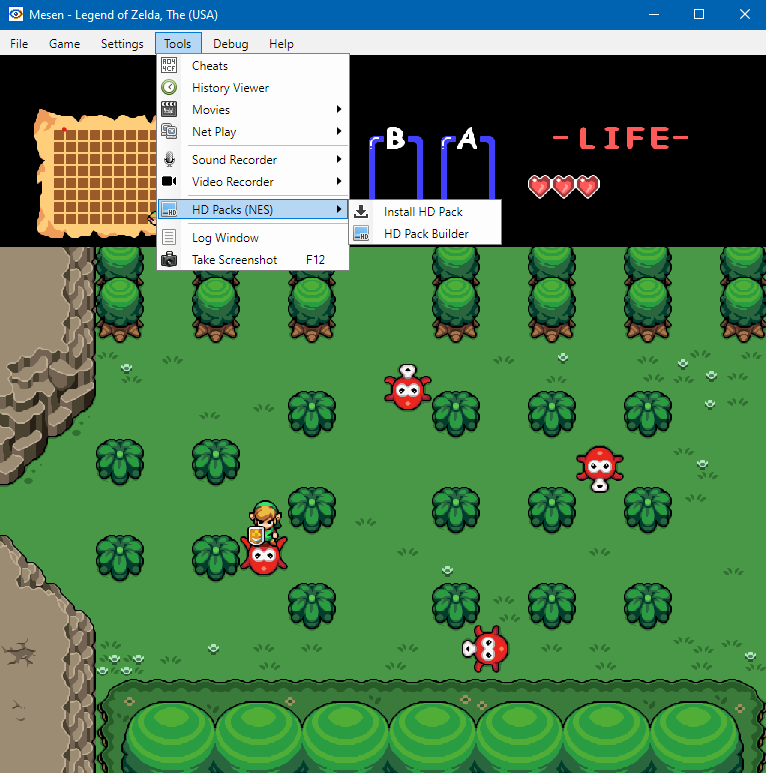The height and width of the screenshot is (773, 766).
Task: Click the Sound Recorder microphone icon
Action: click(169, 159)
